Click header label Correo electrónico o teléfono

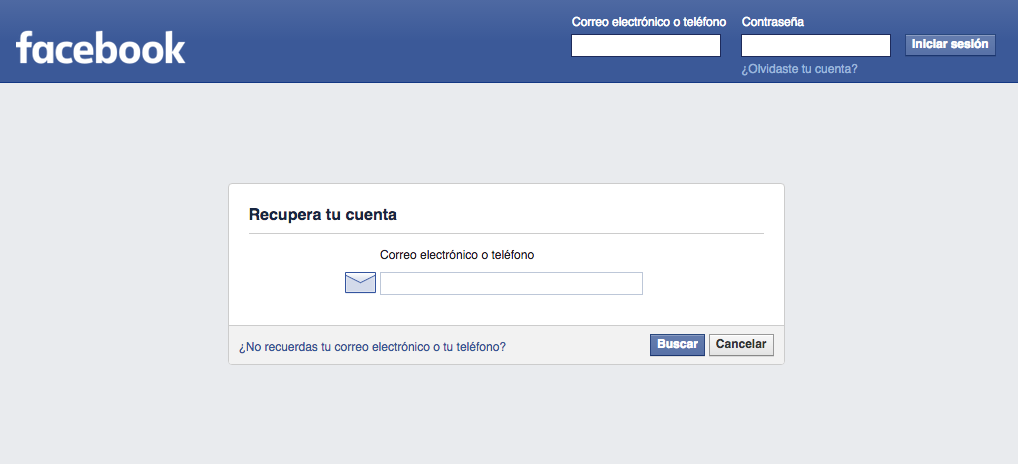pyautogui.click(x=649, y=22)
